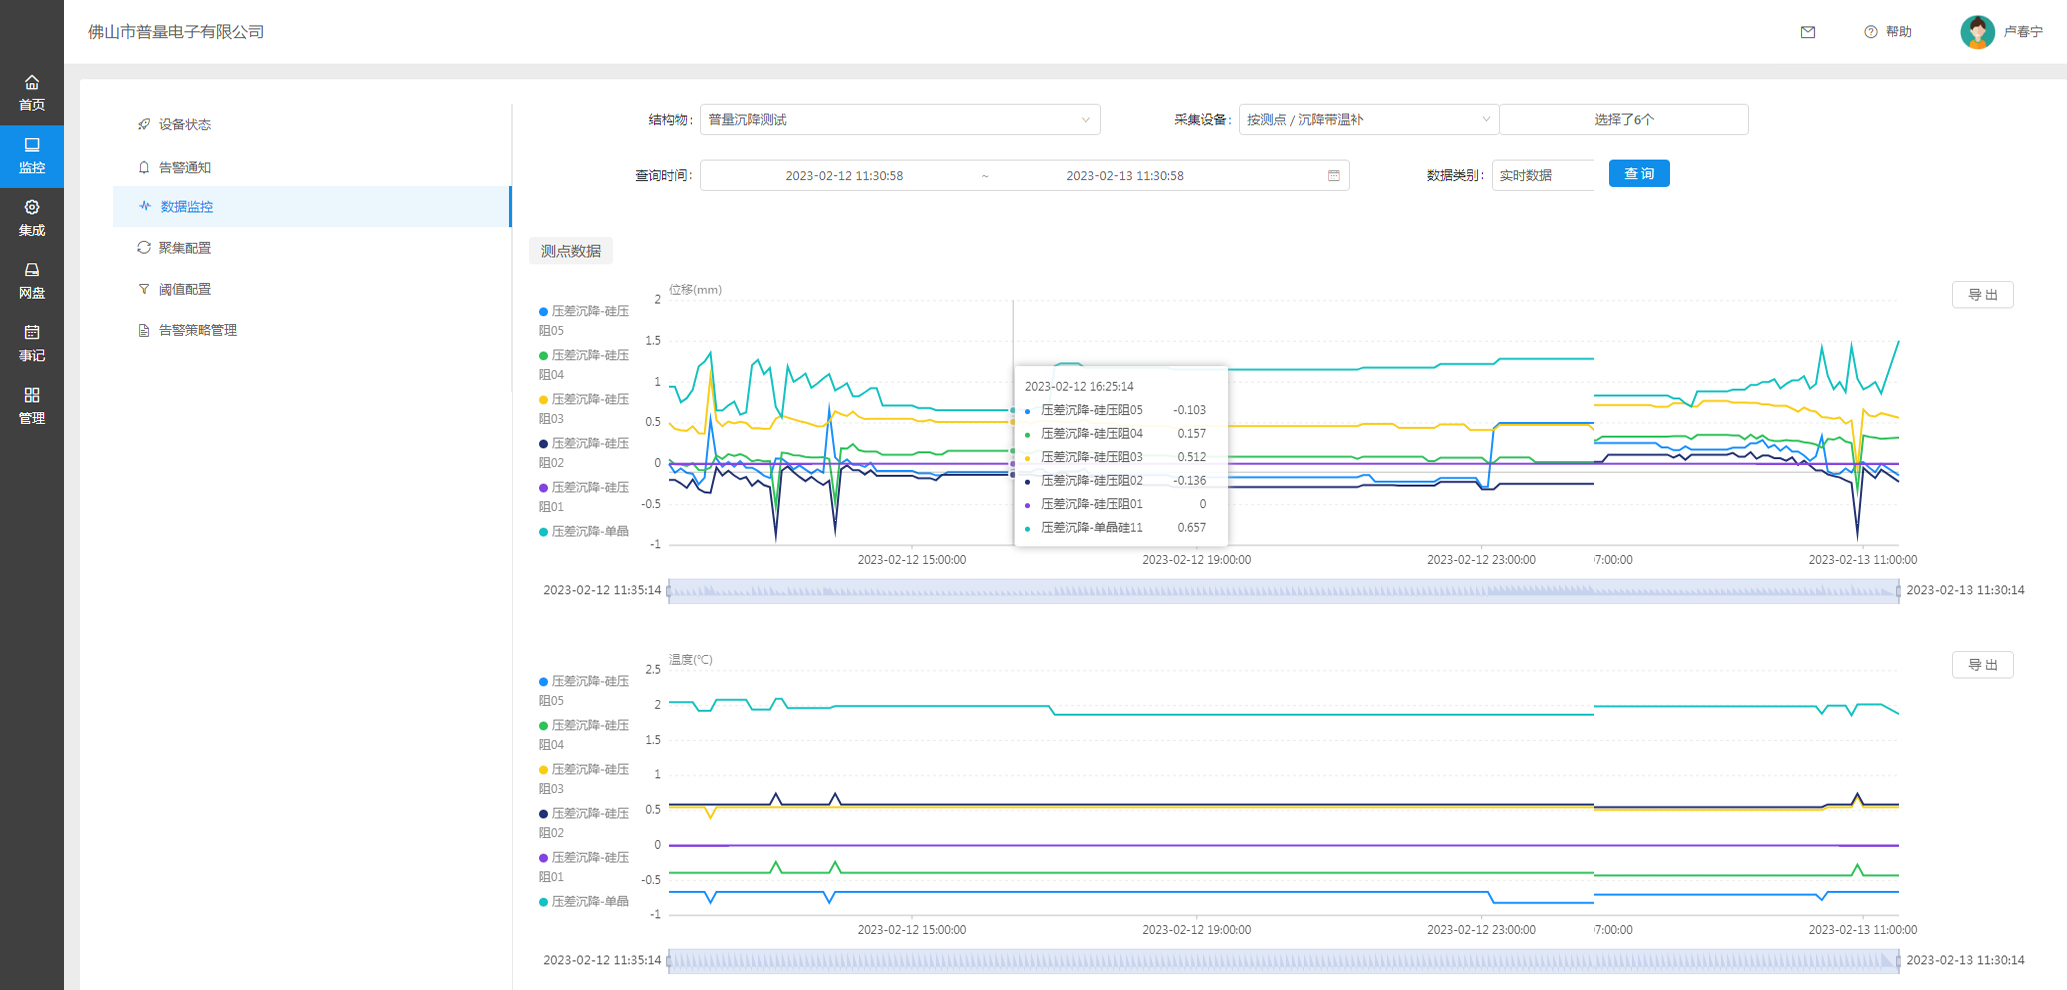The image size is (2067, 990).
Task: Click the 管理 grid icon
Action: pyautogui.click(x=32, y=396)
